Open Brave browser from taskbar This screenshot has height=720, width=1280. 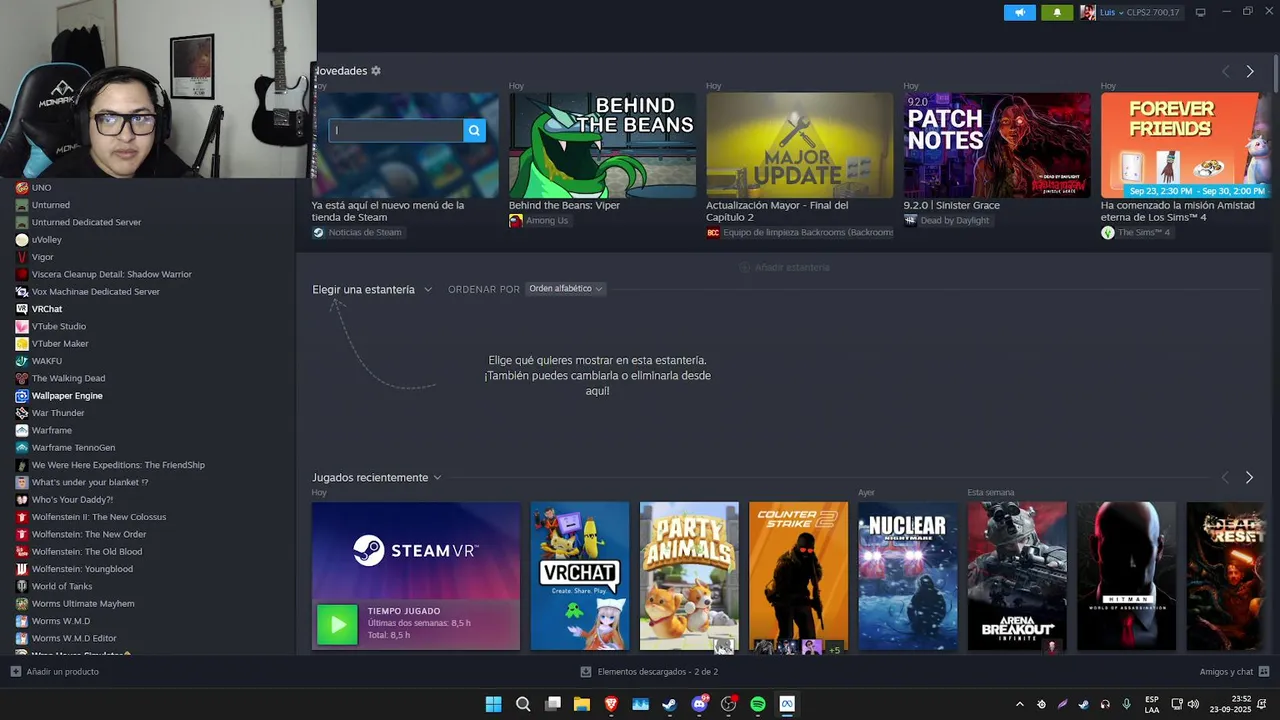(x=611, y=704)
